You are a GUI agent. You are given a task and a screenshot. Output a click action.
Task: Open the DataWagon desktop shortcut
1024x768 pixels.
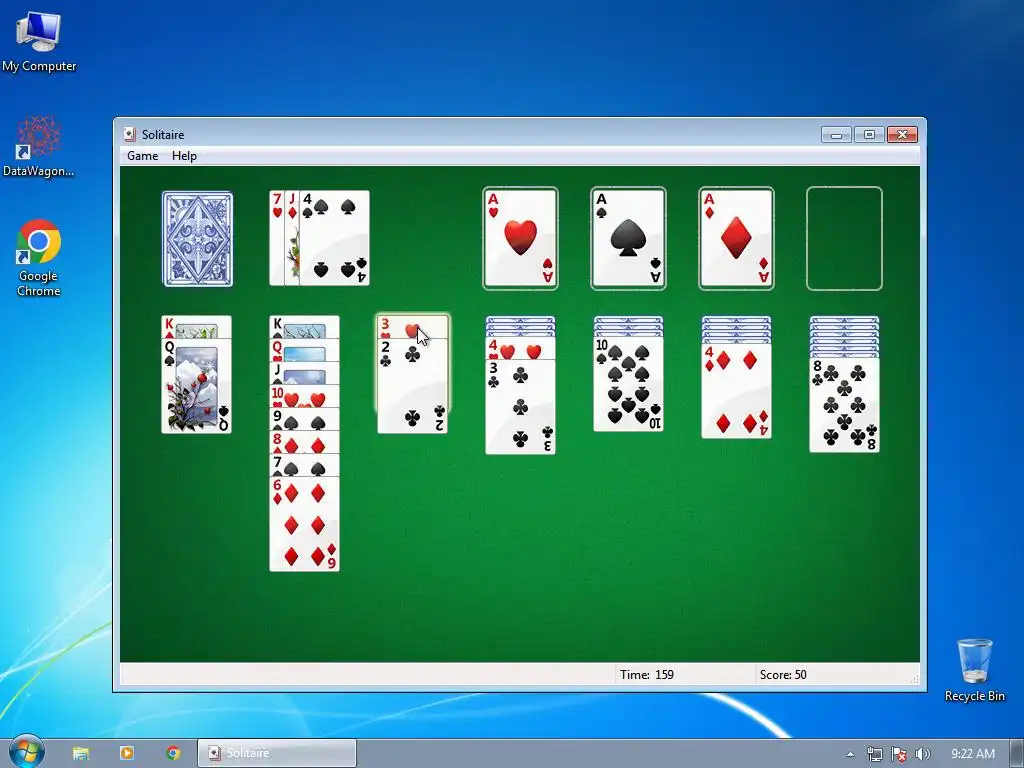coord(39,146)
